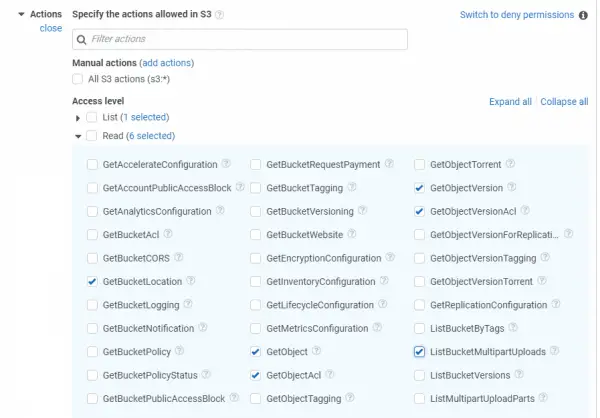Tick the All S3 actions checkbox
Viewport: 600px width, 418px height.
click(x=77, y=79)
